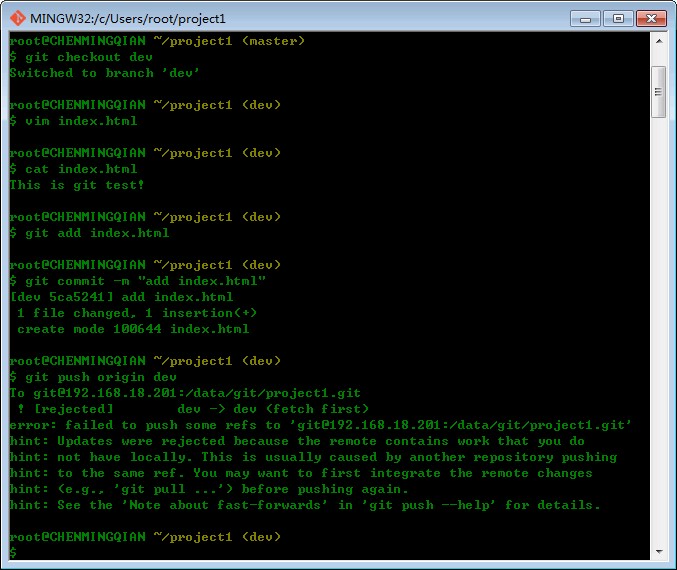Click the scrollbar down arrow
Screen dimensions: 677x570
658,550
